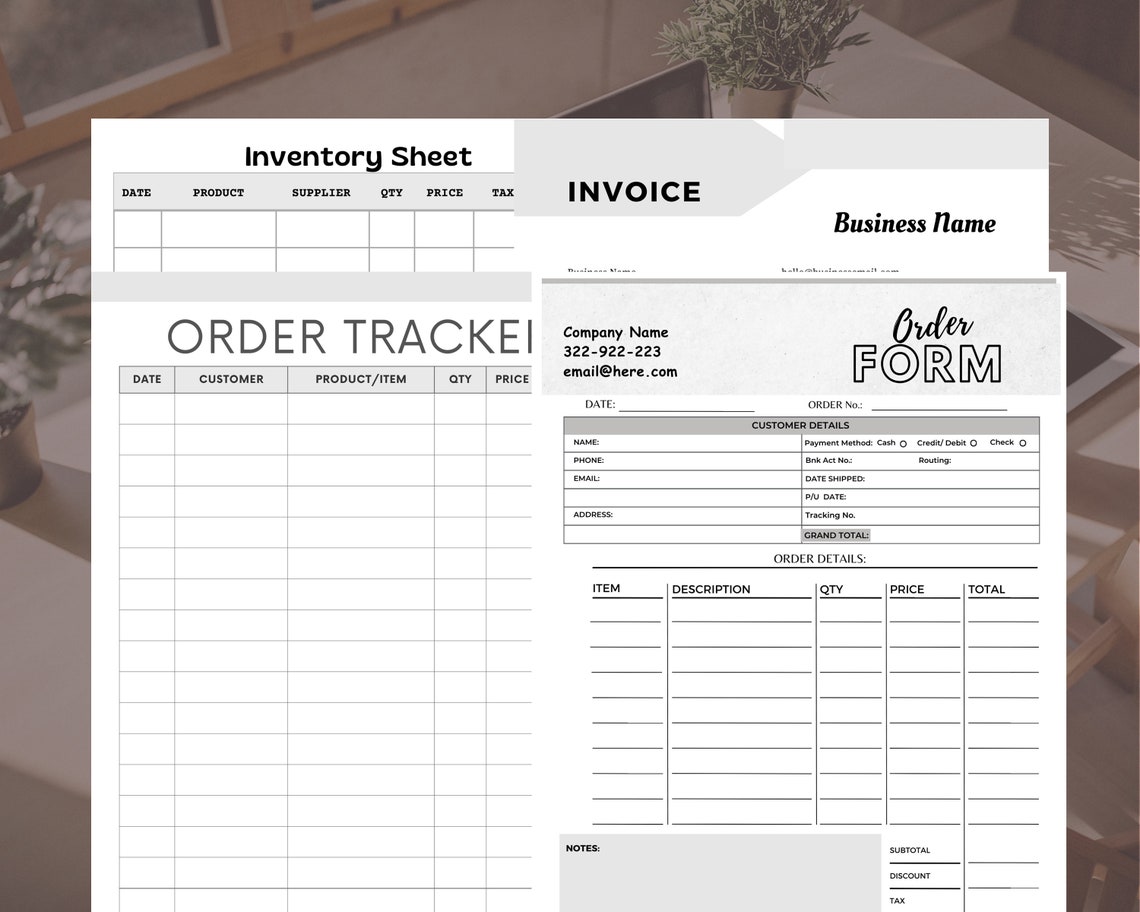The width and height of the screenshot is (1140, 912).
Task: Select the Cash payment method radio button
Action: pyautogui.click(x=902, y=442)
